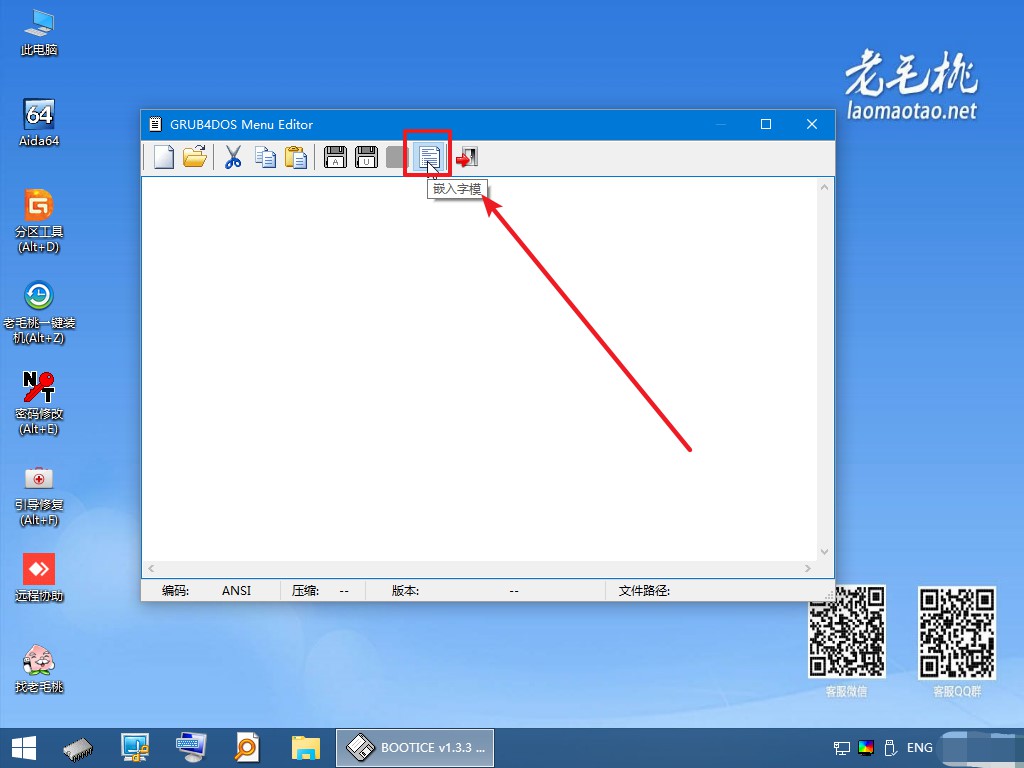Image resolution: width=1024 pixels, height=768 pixels.
Task: Click the computer keyboard taskbar icon
Action: (x=191, y=748)
